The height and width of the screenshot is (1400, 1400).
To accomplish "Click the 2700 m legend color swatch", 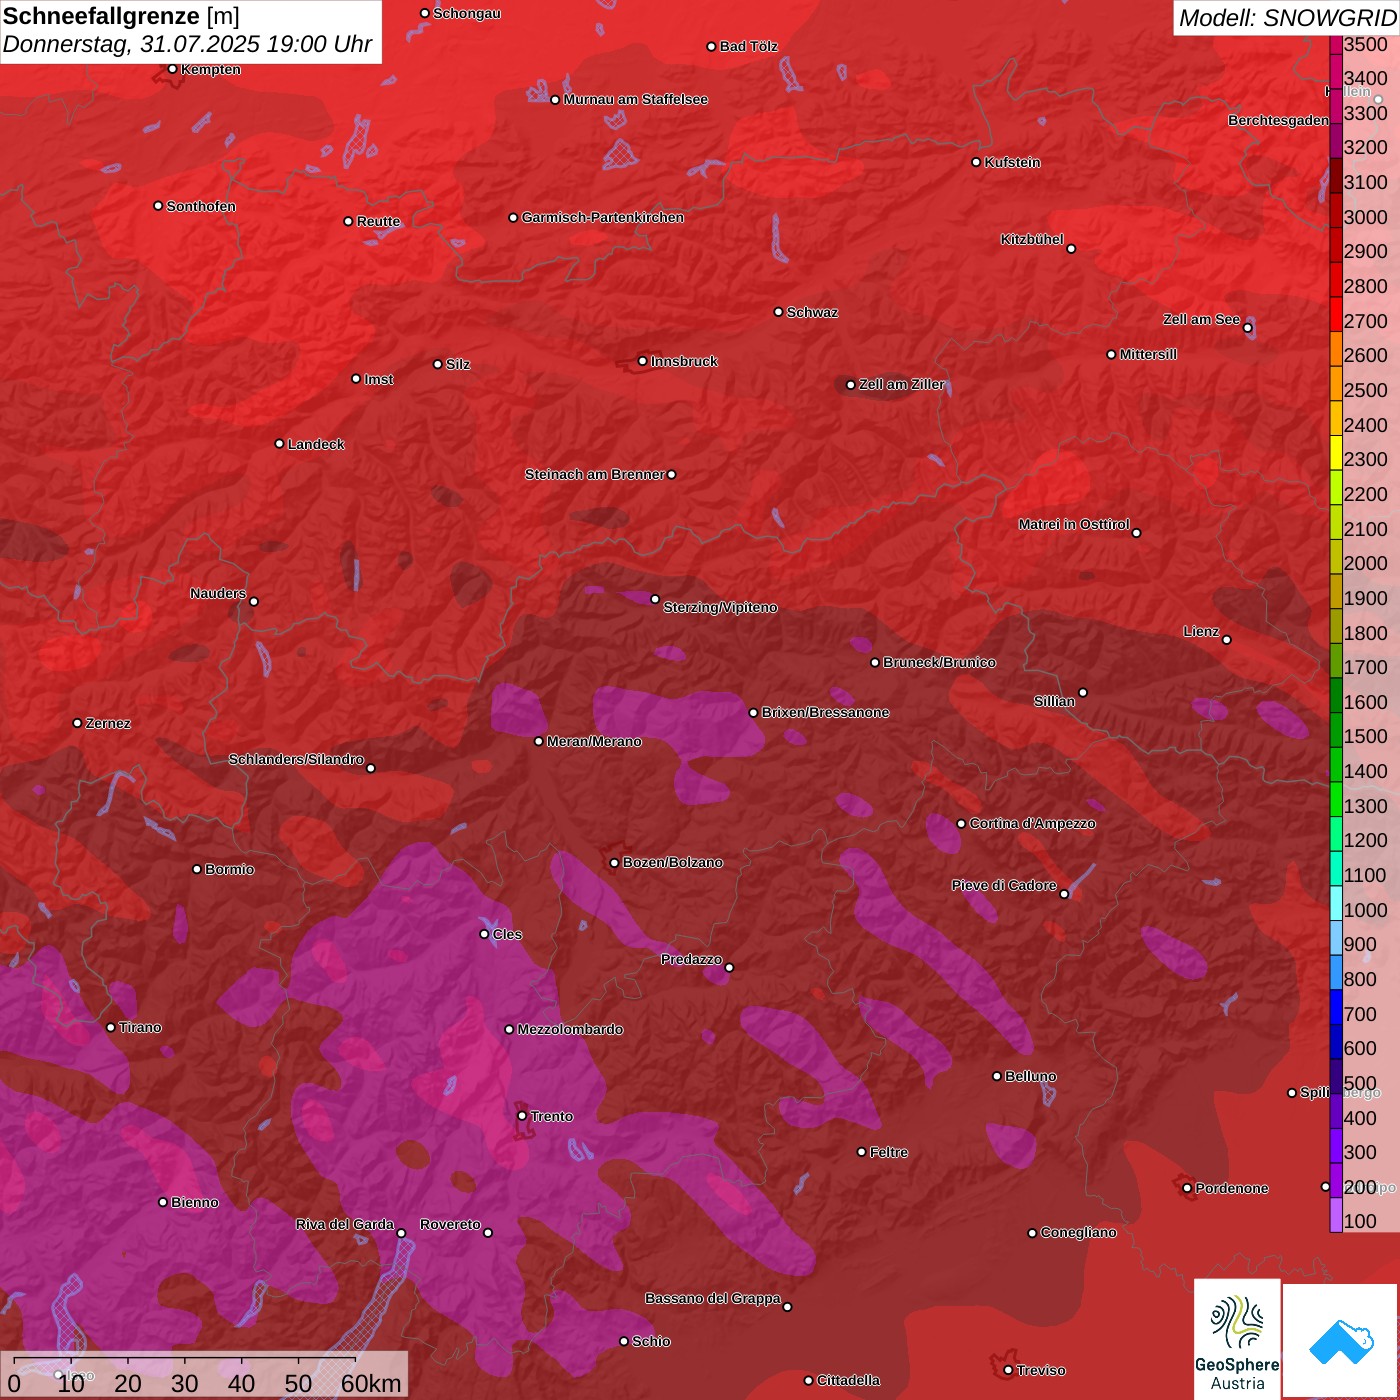I will point(1336,315).
